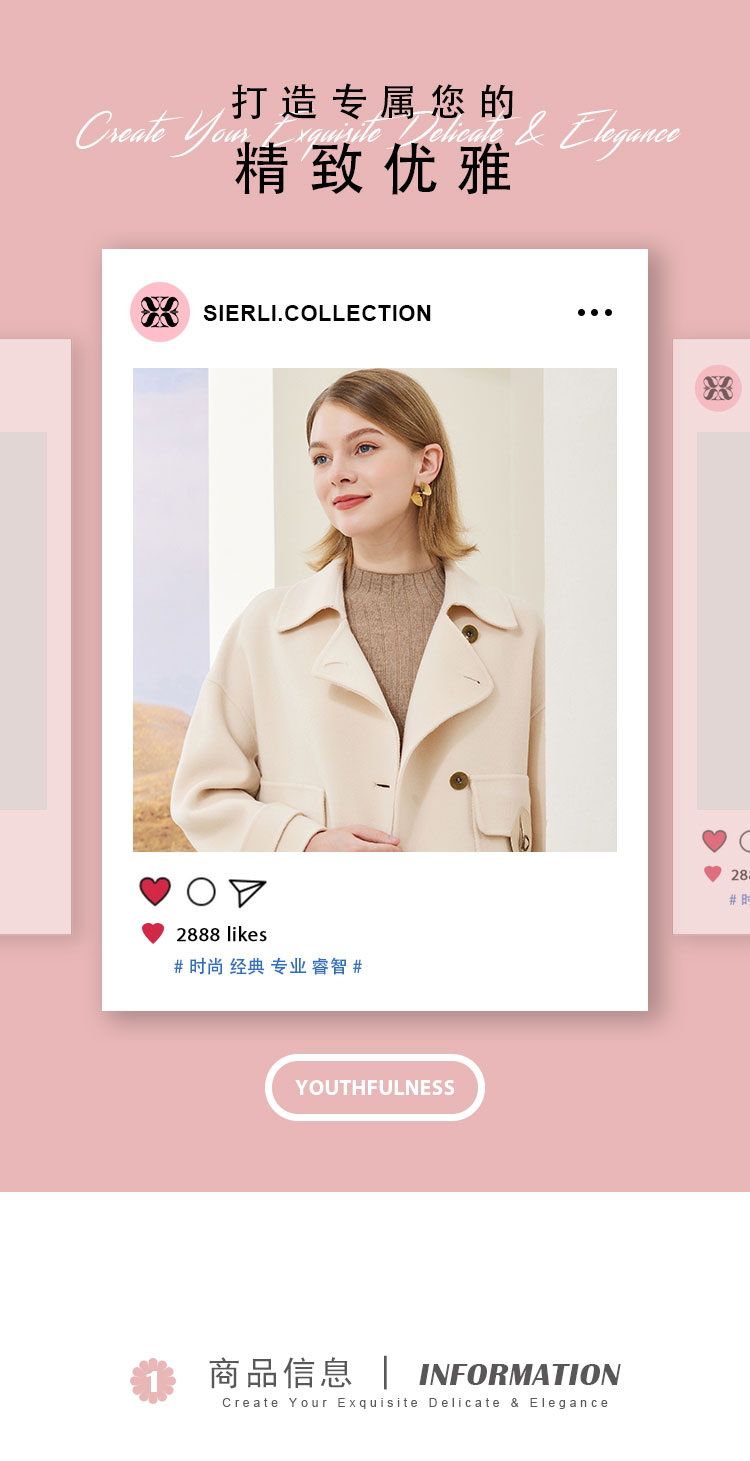Click the model photo in the post
This screenshot has height=1461, width=750.
(x=375, y=610)
